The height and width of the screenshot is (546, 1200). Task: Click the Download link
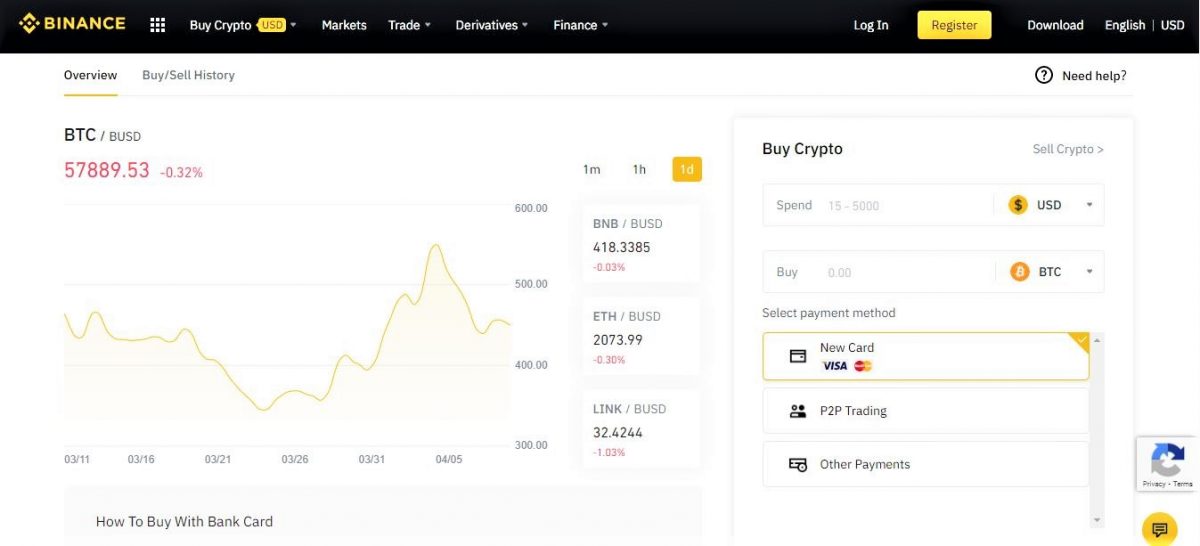pyautogui.click(x=1055, y=25)
